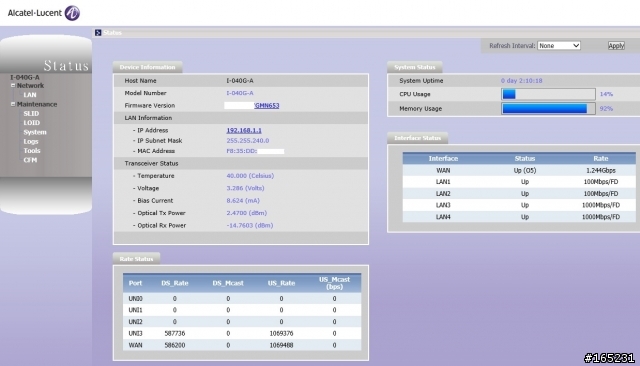
Task: Click the UNI3 US_Rate value 1069376
Action: 281,333
